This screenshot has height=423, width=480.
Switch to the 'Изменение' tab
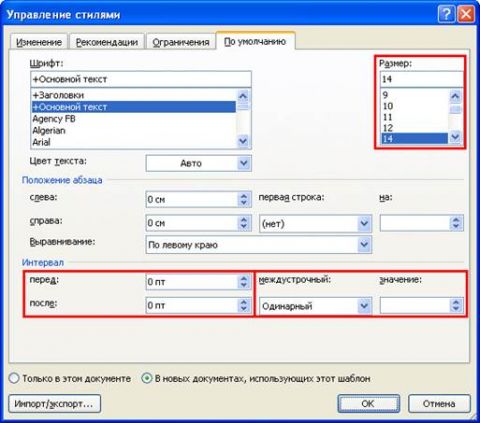[x=39, y=42]
